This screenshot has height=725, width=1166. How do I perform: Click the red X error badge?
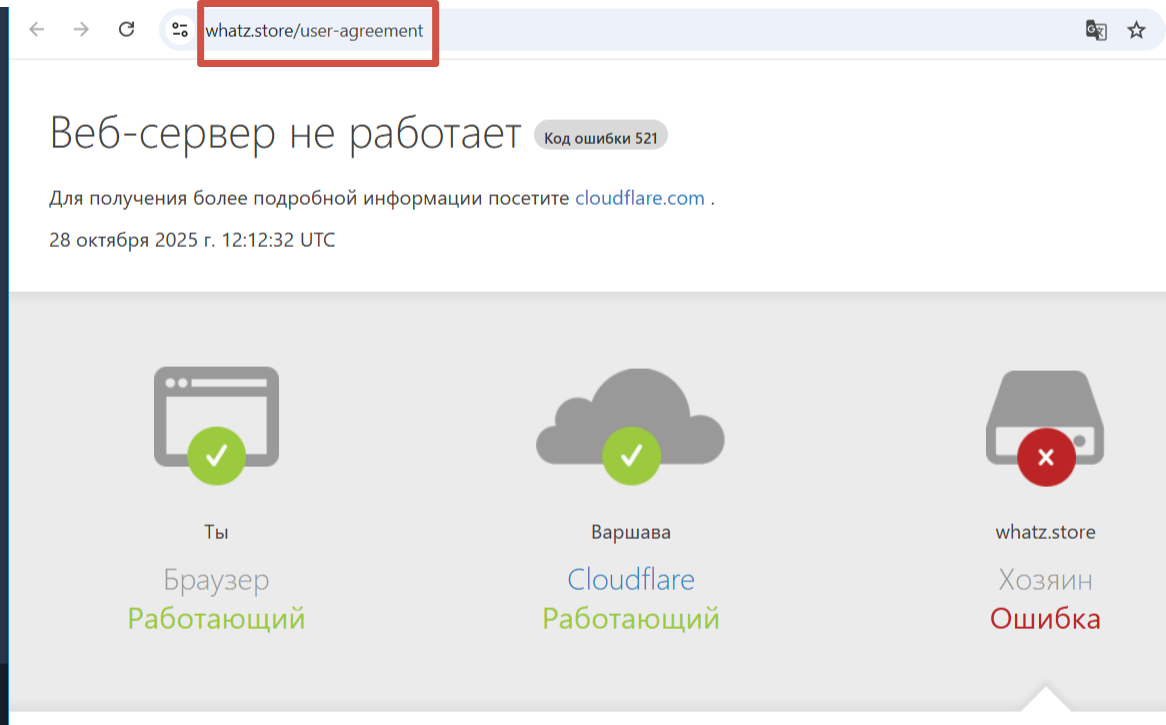[x=1045, y=457]
